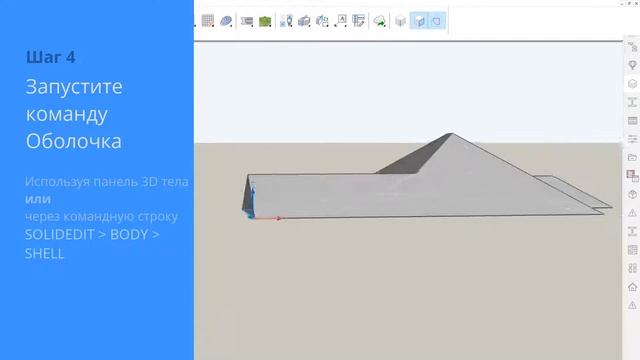The width and height of the screenshot is (640, 360).
Task: Click the green briefcase toolbar icon
Action: [265, 21]
